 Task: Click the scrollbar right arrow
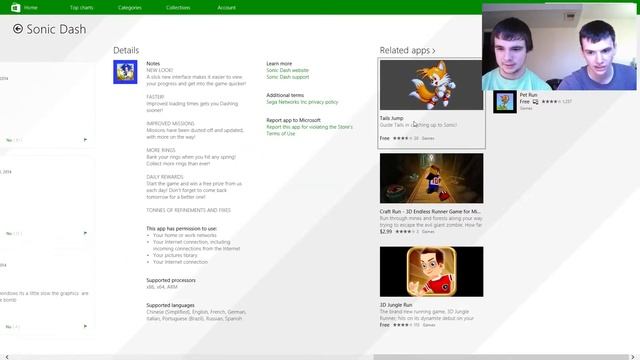pyautogui.click(x=633, y=357)
